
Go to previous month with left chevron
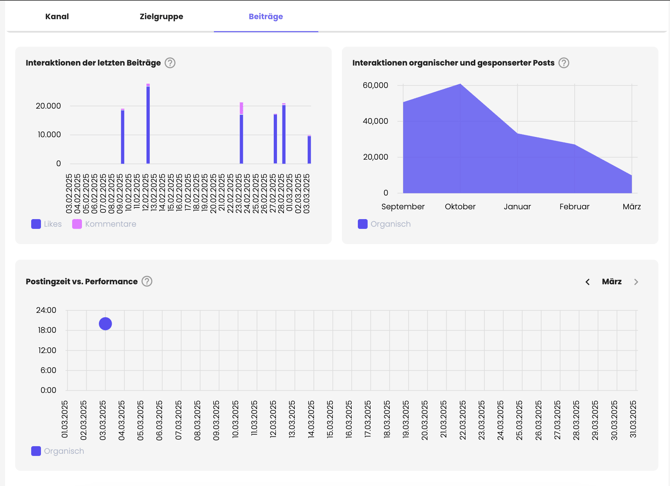(x=588, y=282)
